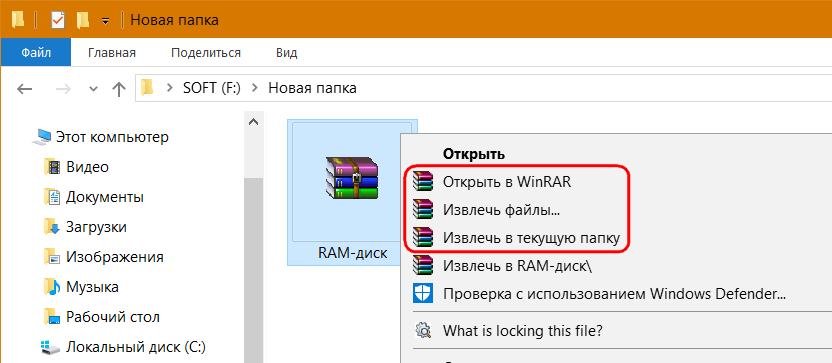Click WinRAR icon beside Извлечь в текущую папку
Image resolution: width=832 pixels, height=363 pixels.
click(423, 238)
